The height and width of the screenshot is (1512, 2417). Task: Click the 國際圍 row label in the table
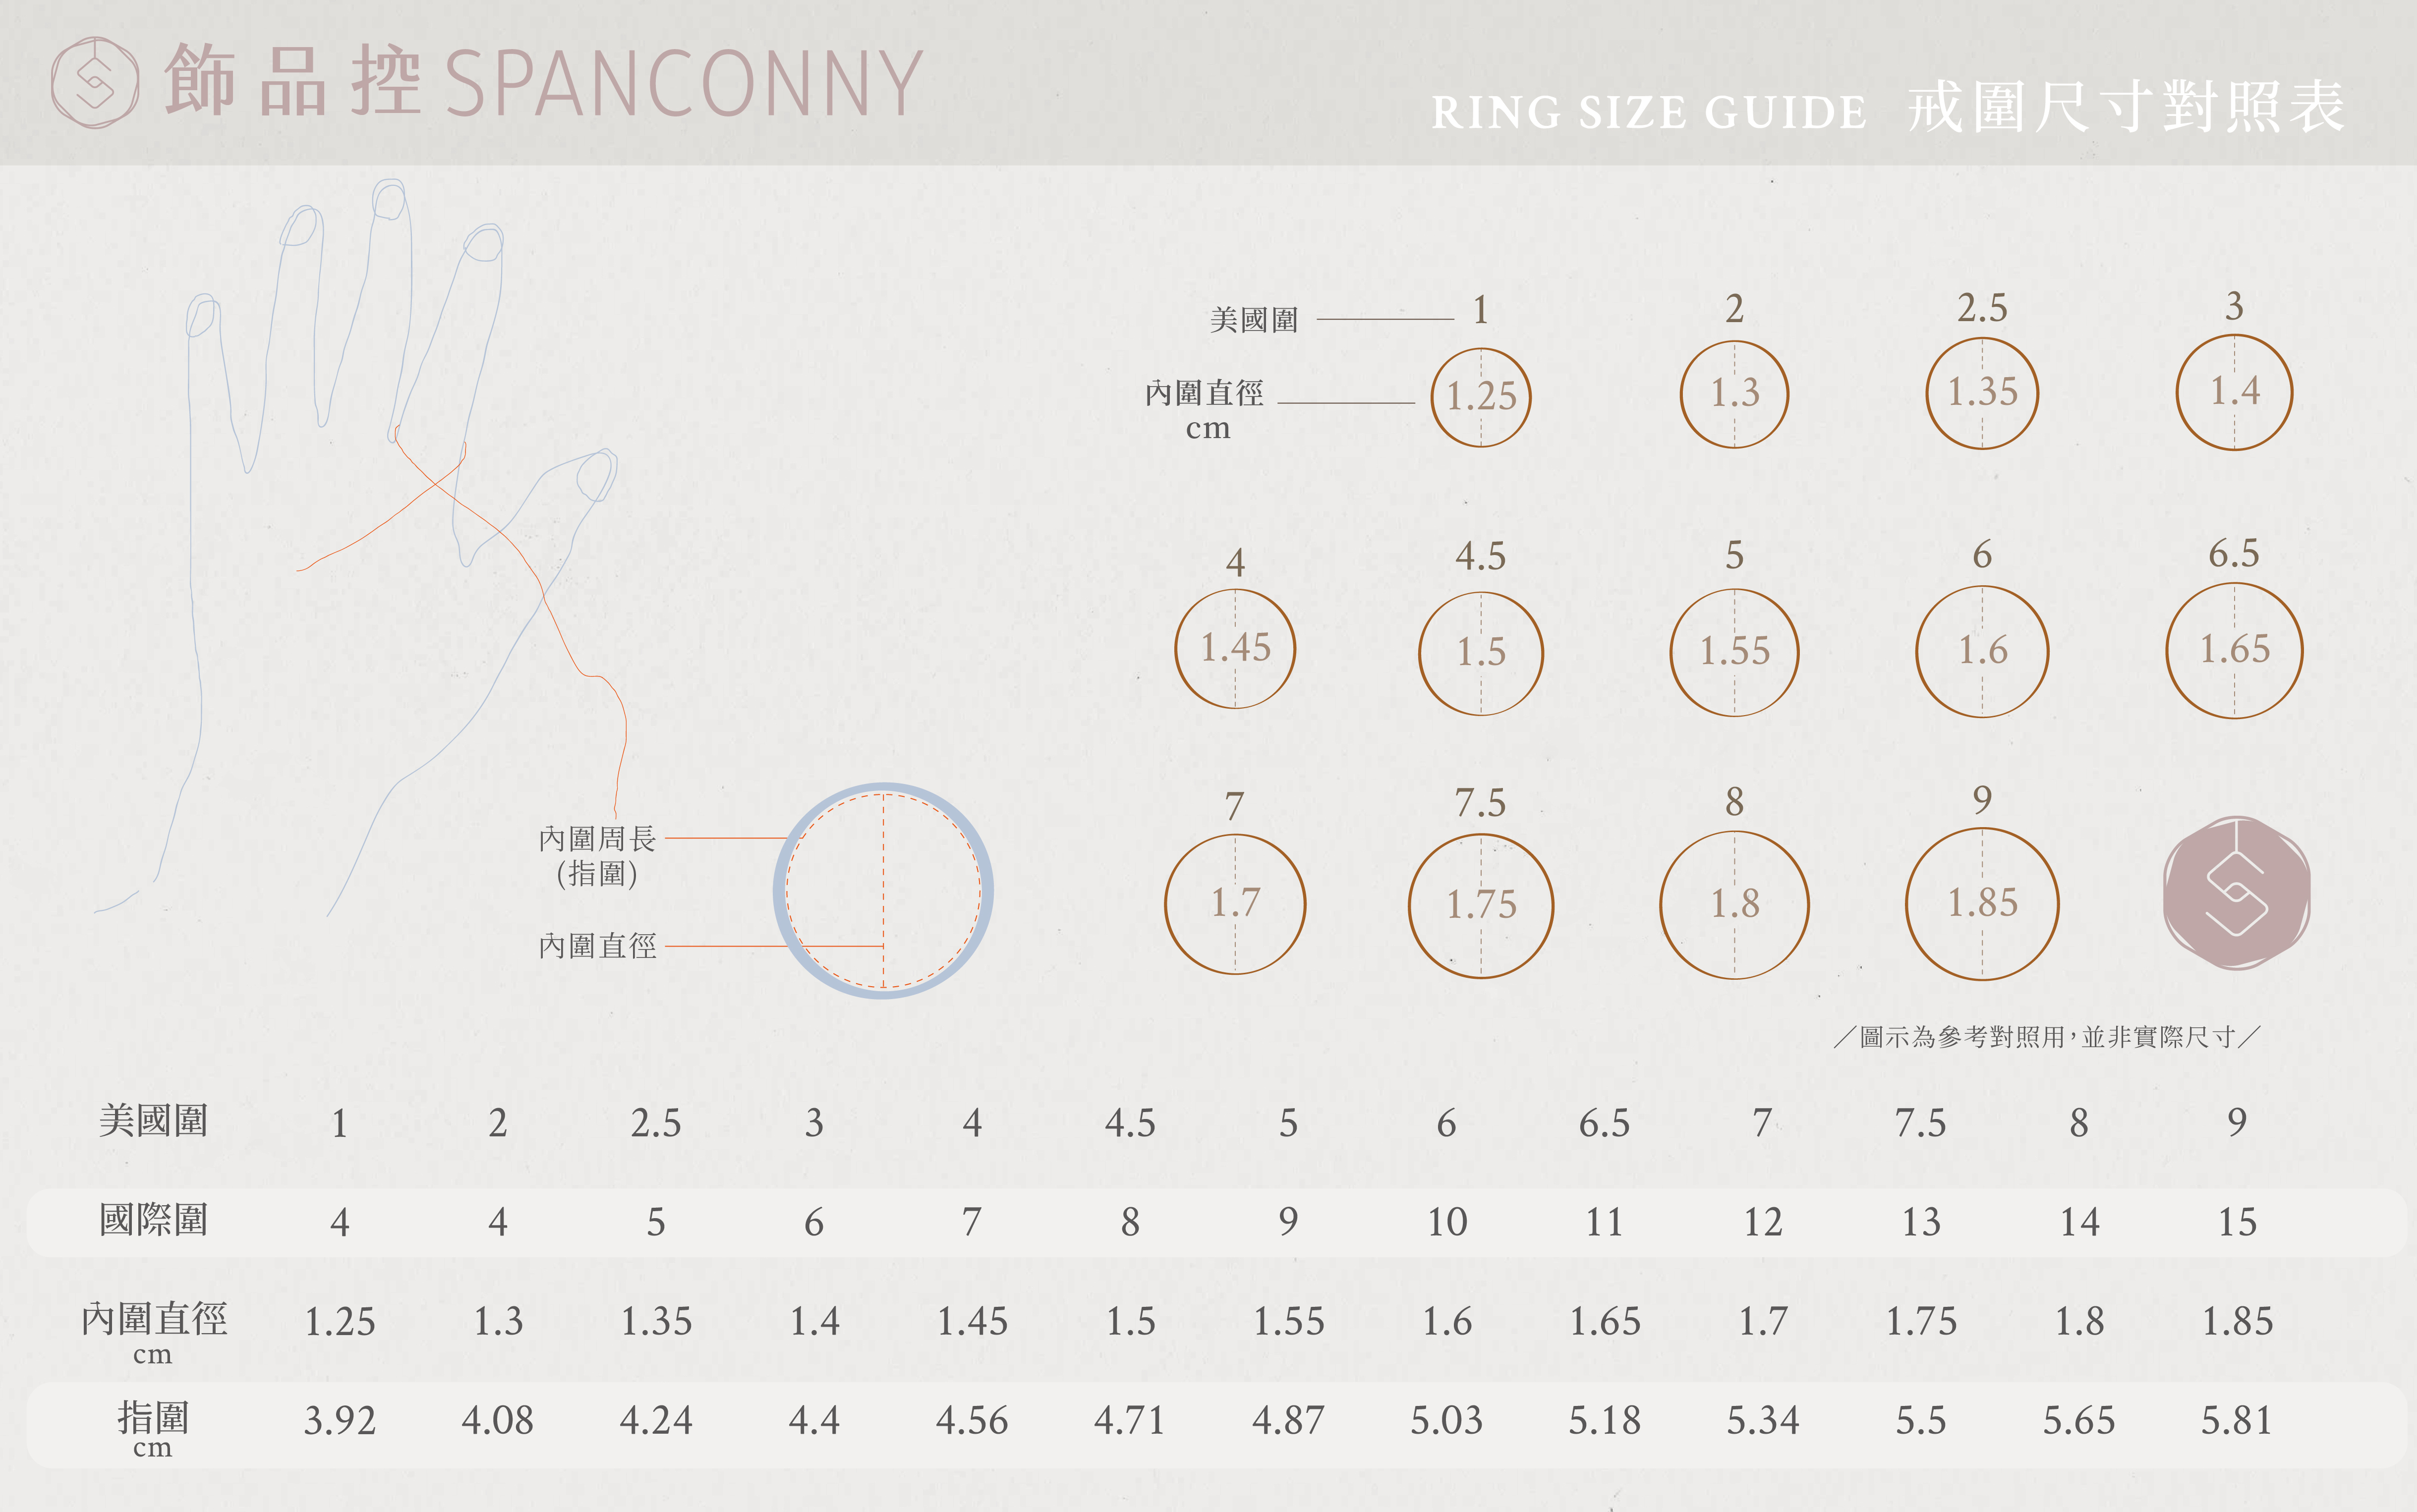tap(153, 1221)
